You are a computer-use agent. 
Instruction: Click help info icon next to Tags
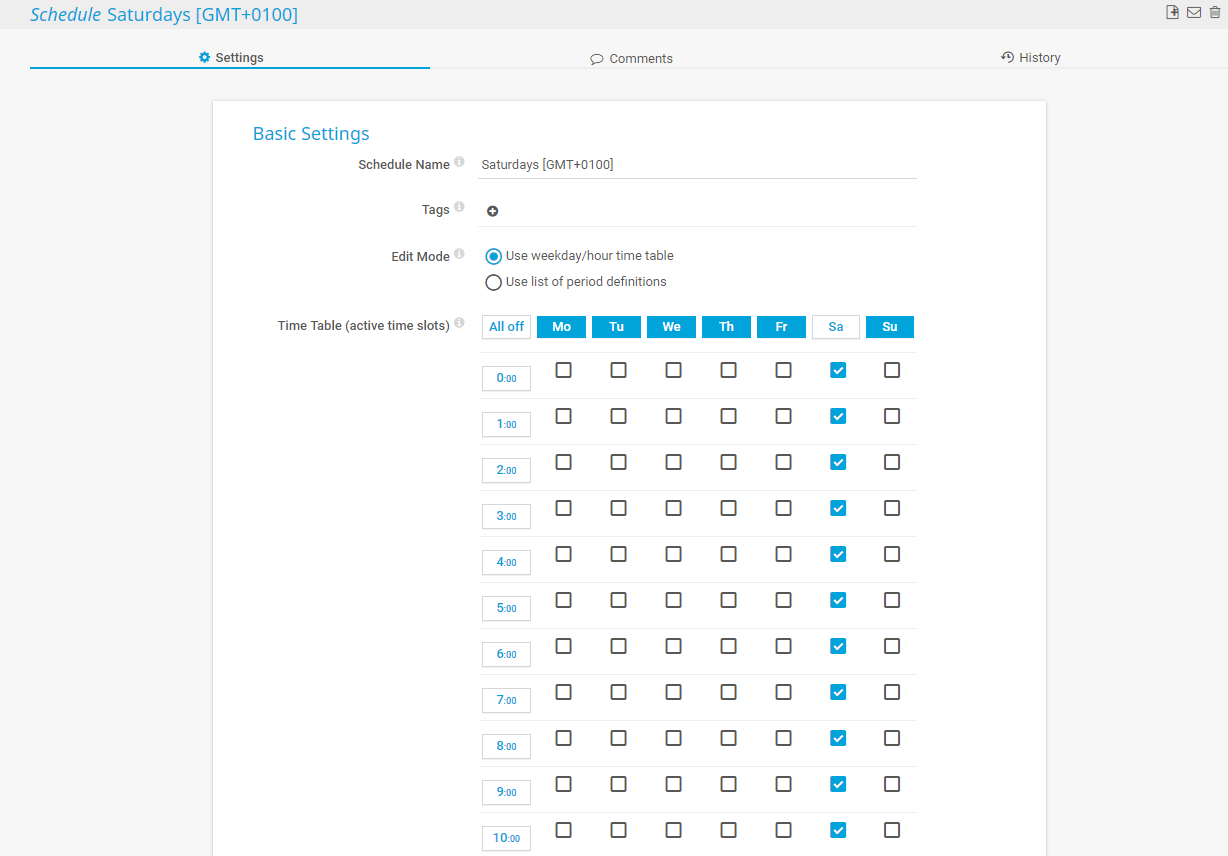pyautogui.click(x=459, y=207)
